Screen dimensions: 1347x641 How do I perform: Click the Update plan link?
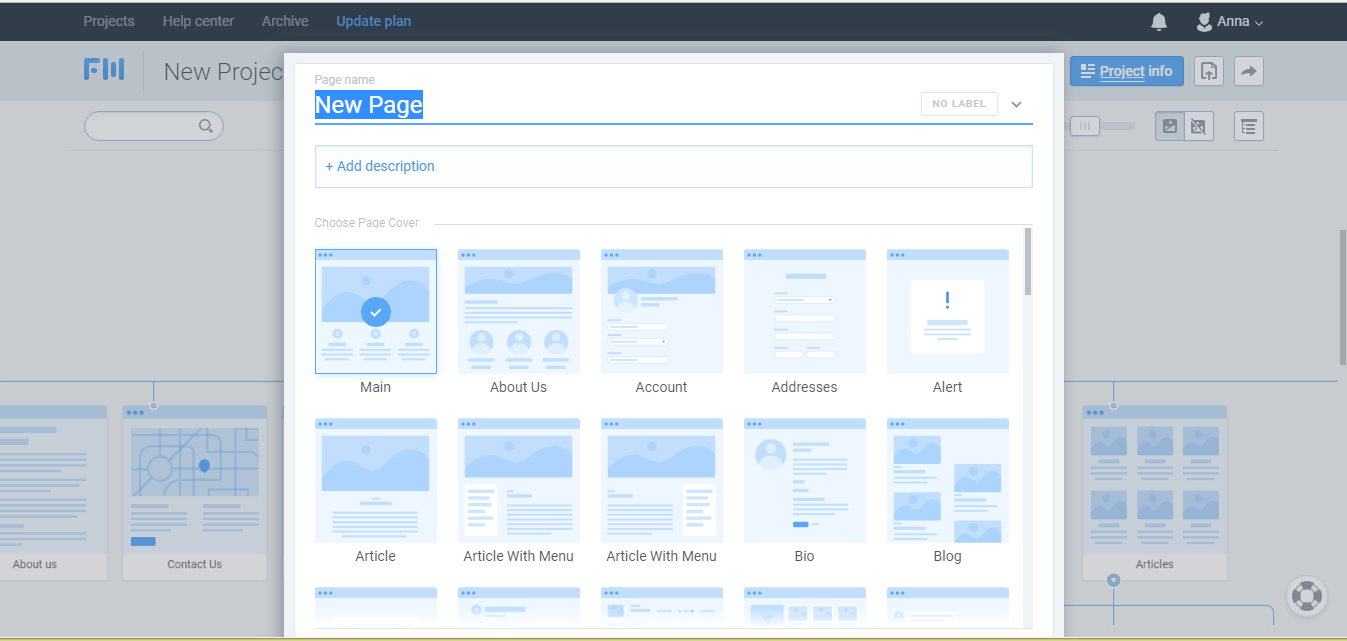pyautogui.click(x=373, y=20)
